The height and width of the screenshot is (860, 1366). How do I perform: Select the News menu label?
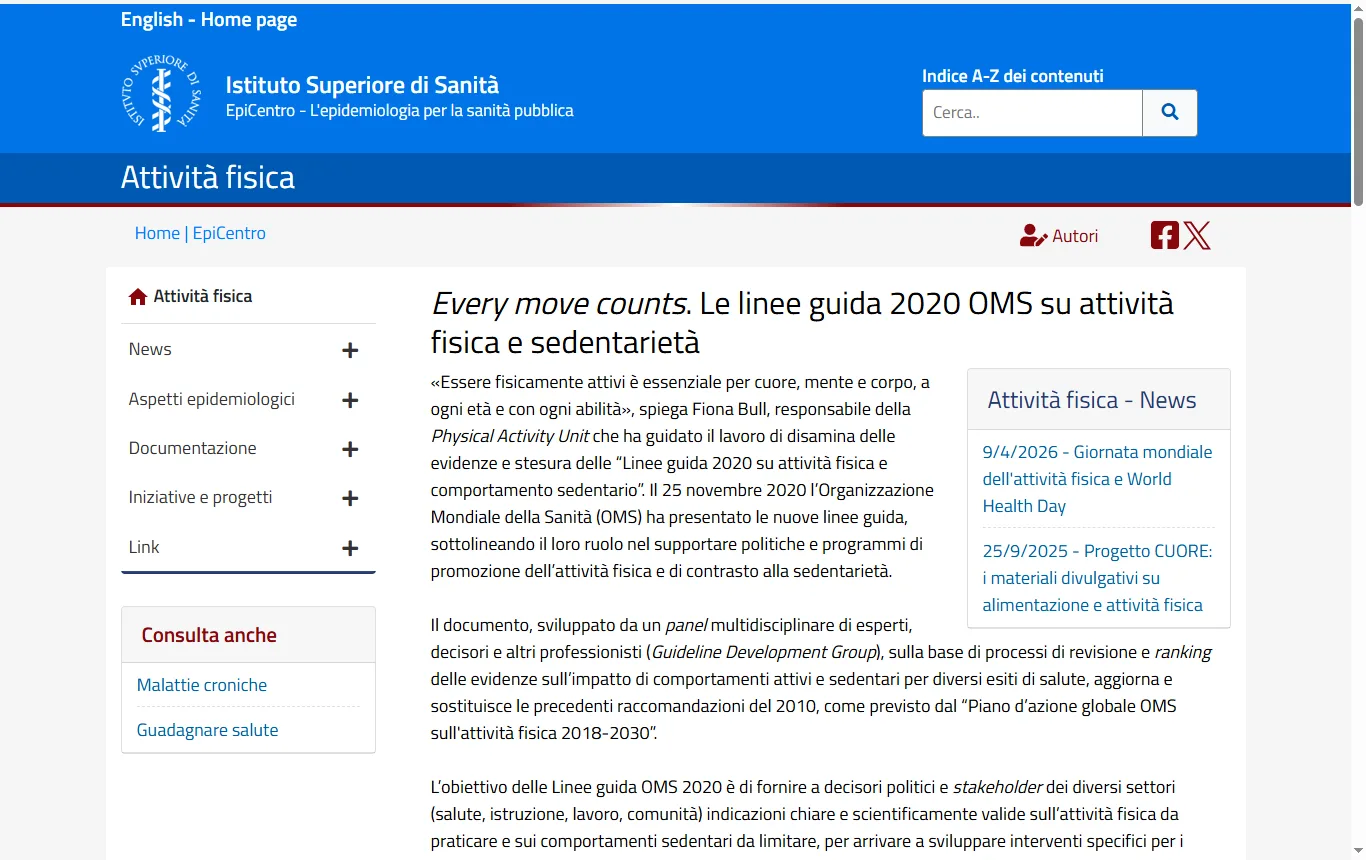150,349
